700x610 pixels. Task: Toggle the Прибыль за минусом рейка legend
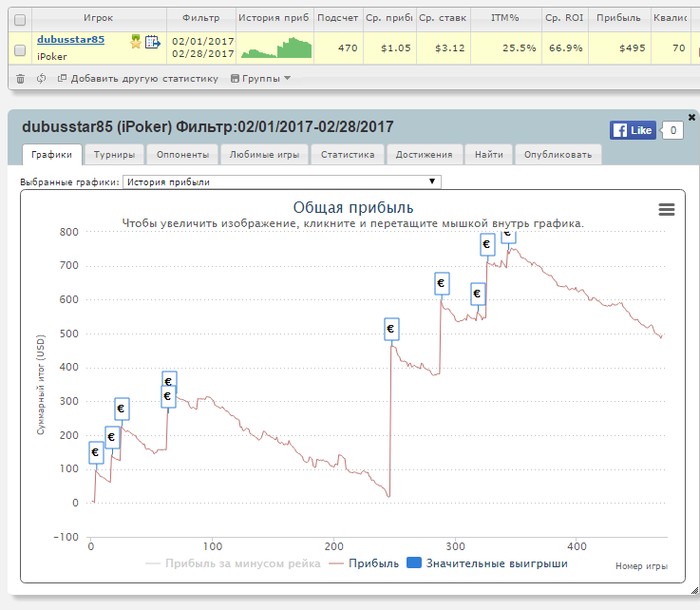coord(233,564)
